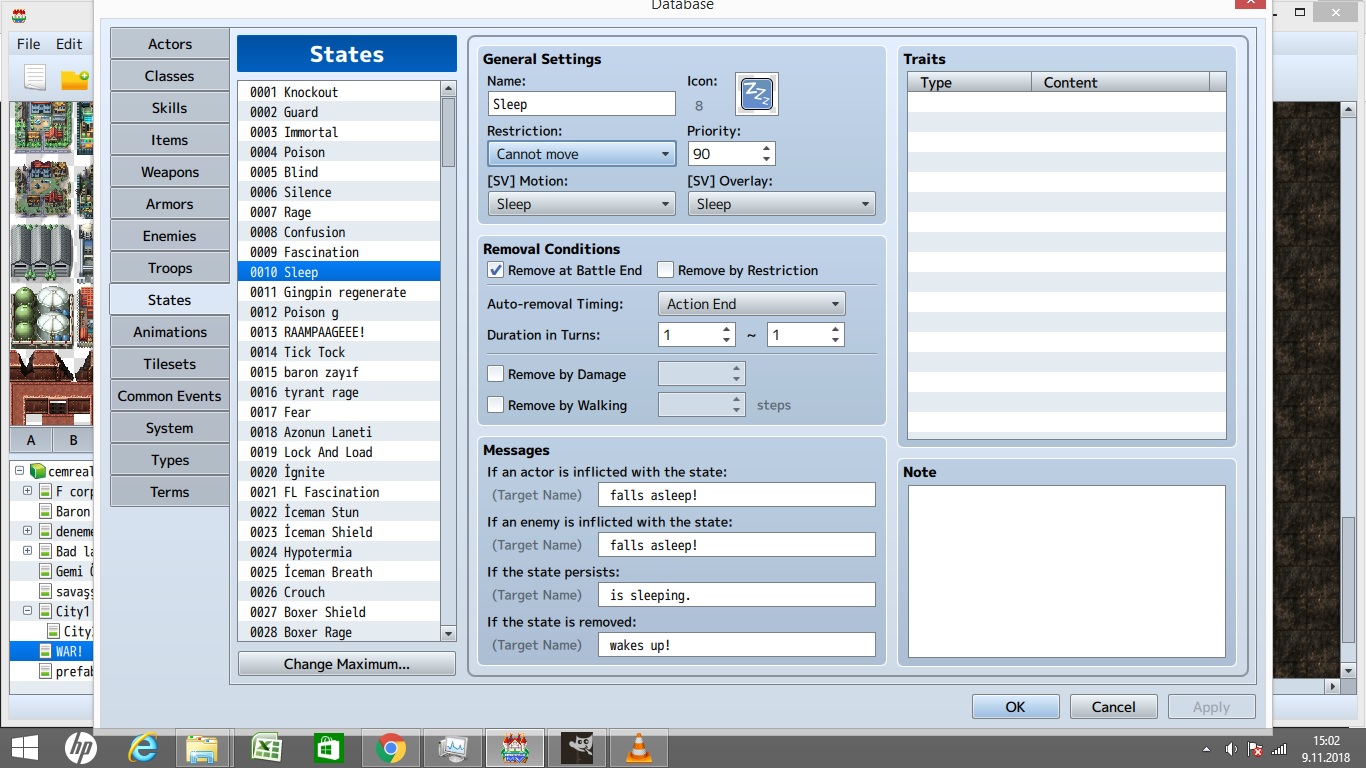Viewport: 1366px width, 768px height.
Task: Open File Explorer from the taskbar
Action: point(203,748)
